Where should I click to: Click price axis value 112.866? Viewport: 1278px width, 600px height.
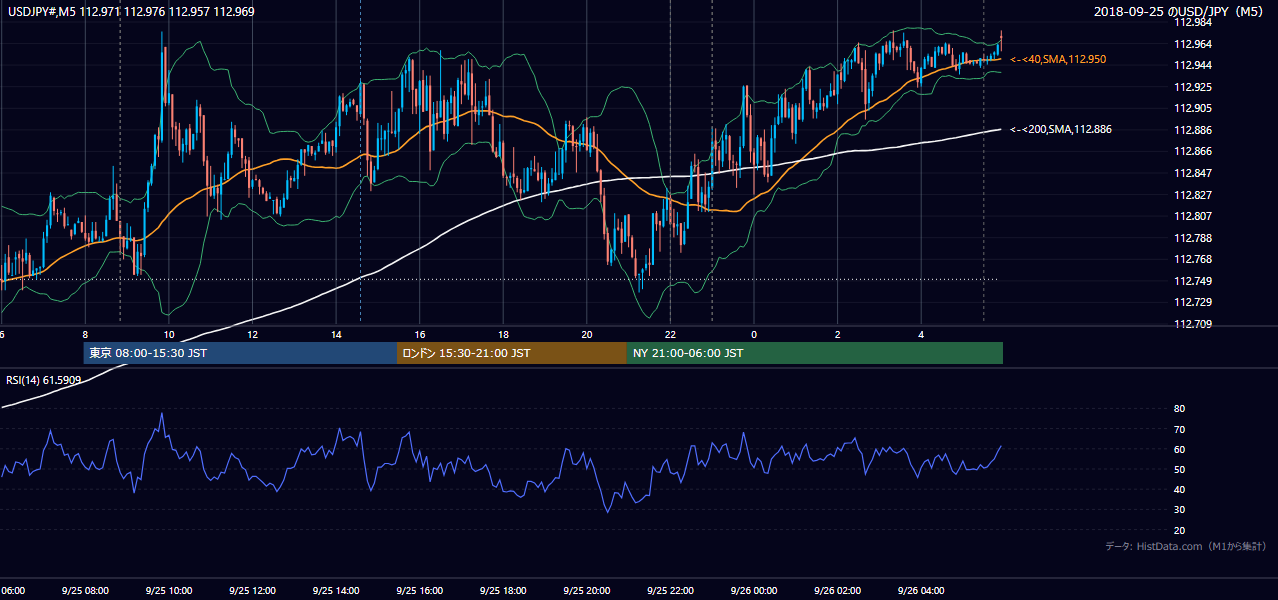1192,152
